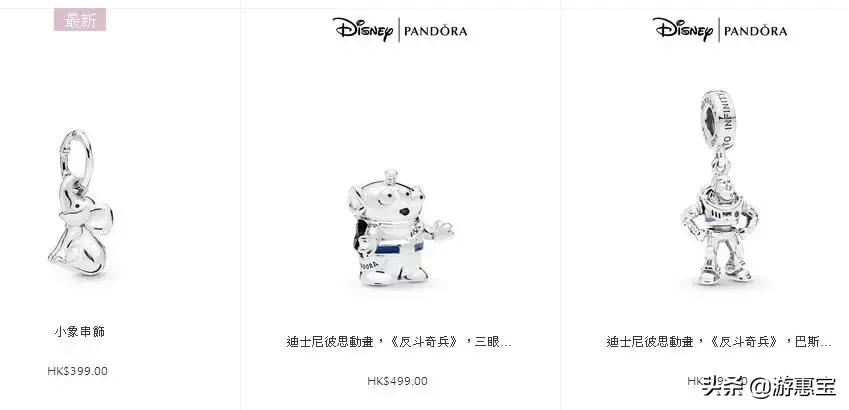Open the 迪士尼彼思動畫 三眼 product title
This screenshot has width=849, height=410.
coord(399,342)
